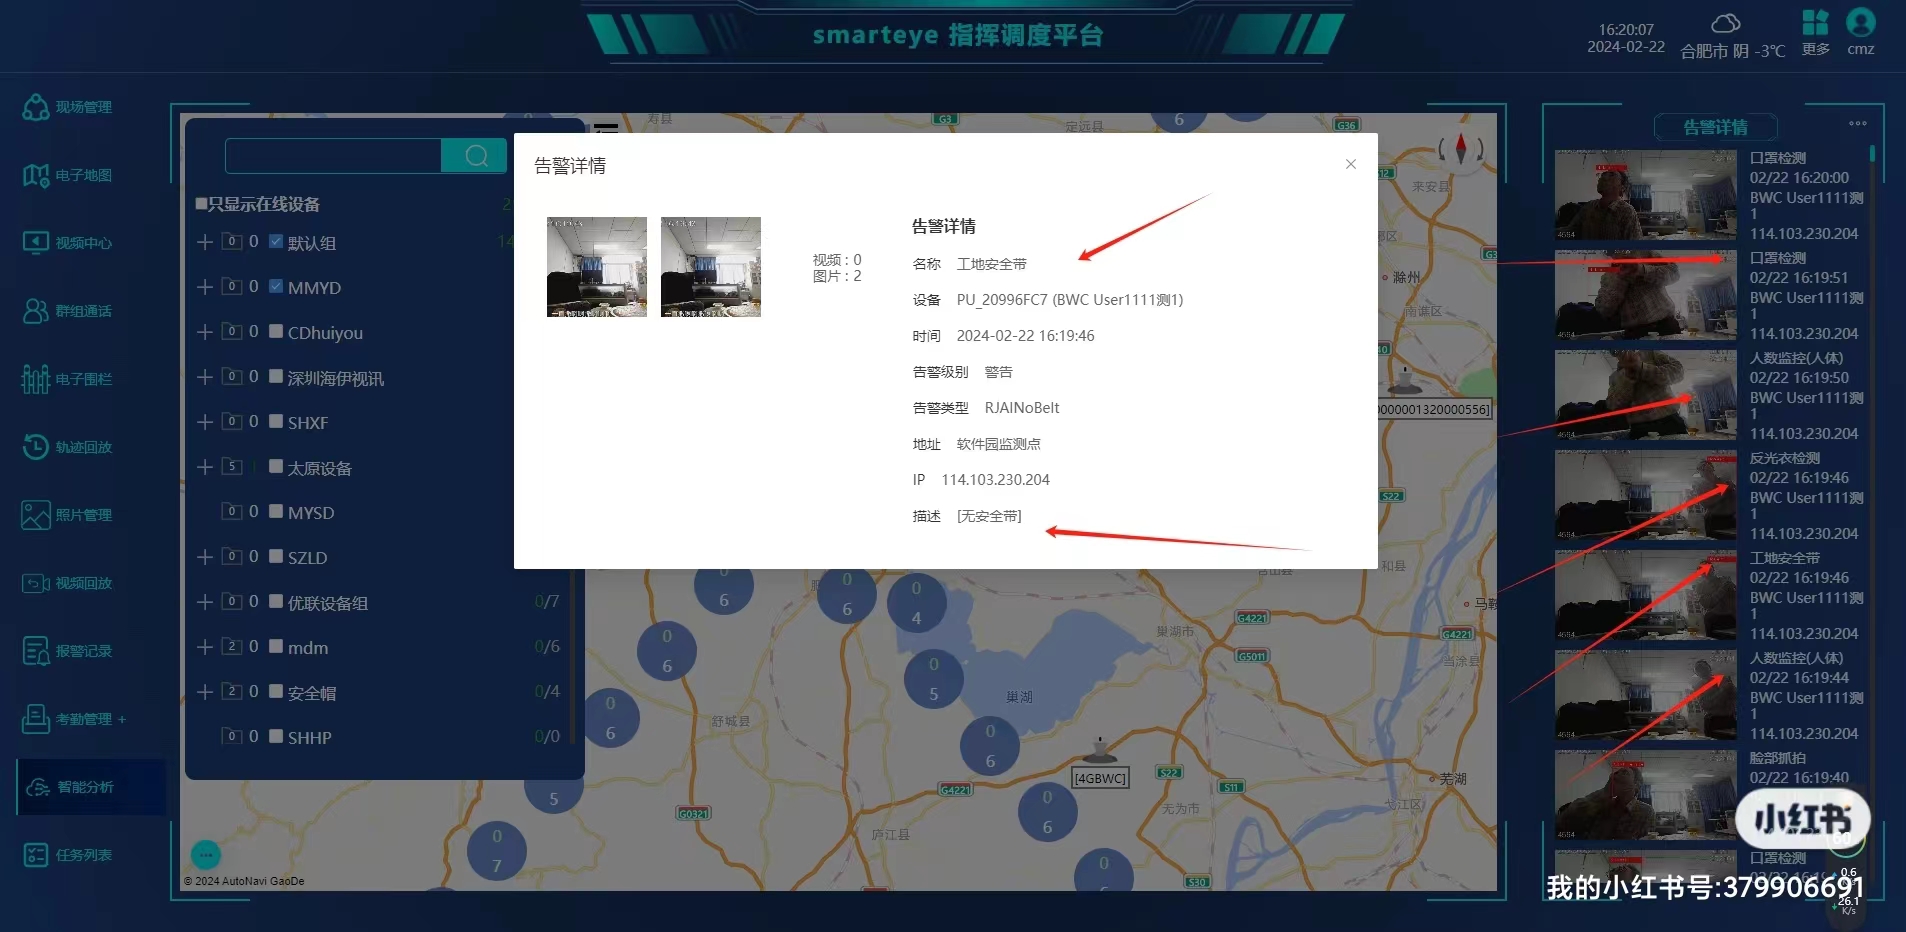Open the 视频中心 video center icon

[36, 243]
